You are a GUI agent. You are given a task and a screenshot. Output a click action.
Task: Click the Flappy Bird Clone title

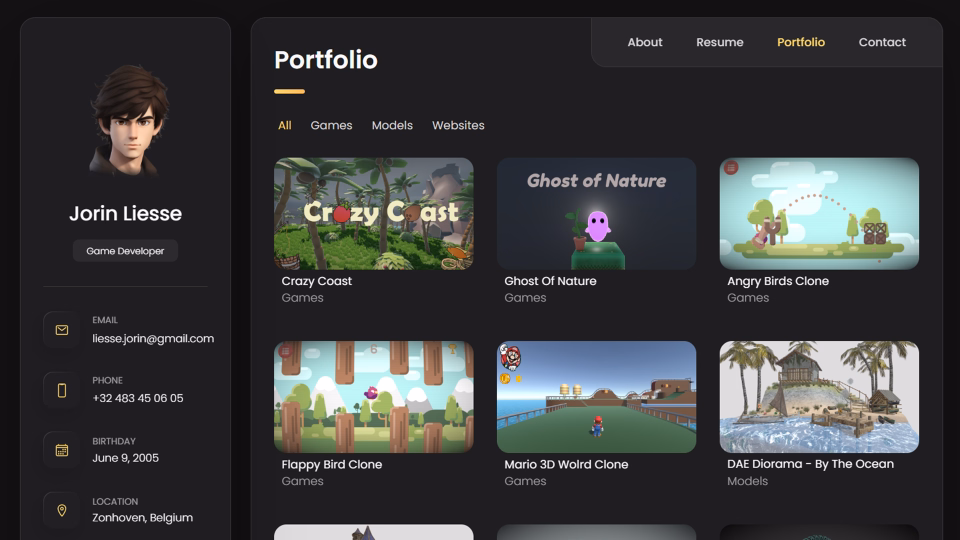(331, 464)
